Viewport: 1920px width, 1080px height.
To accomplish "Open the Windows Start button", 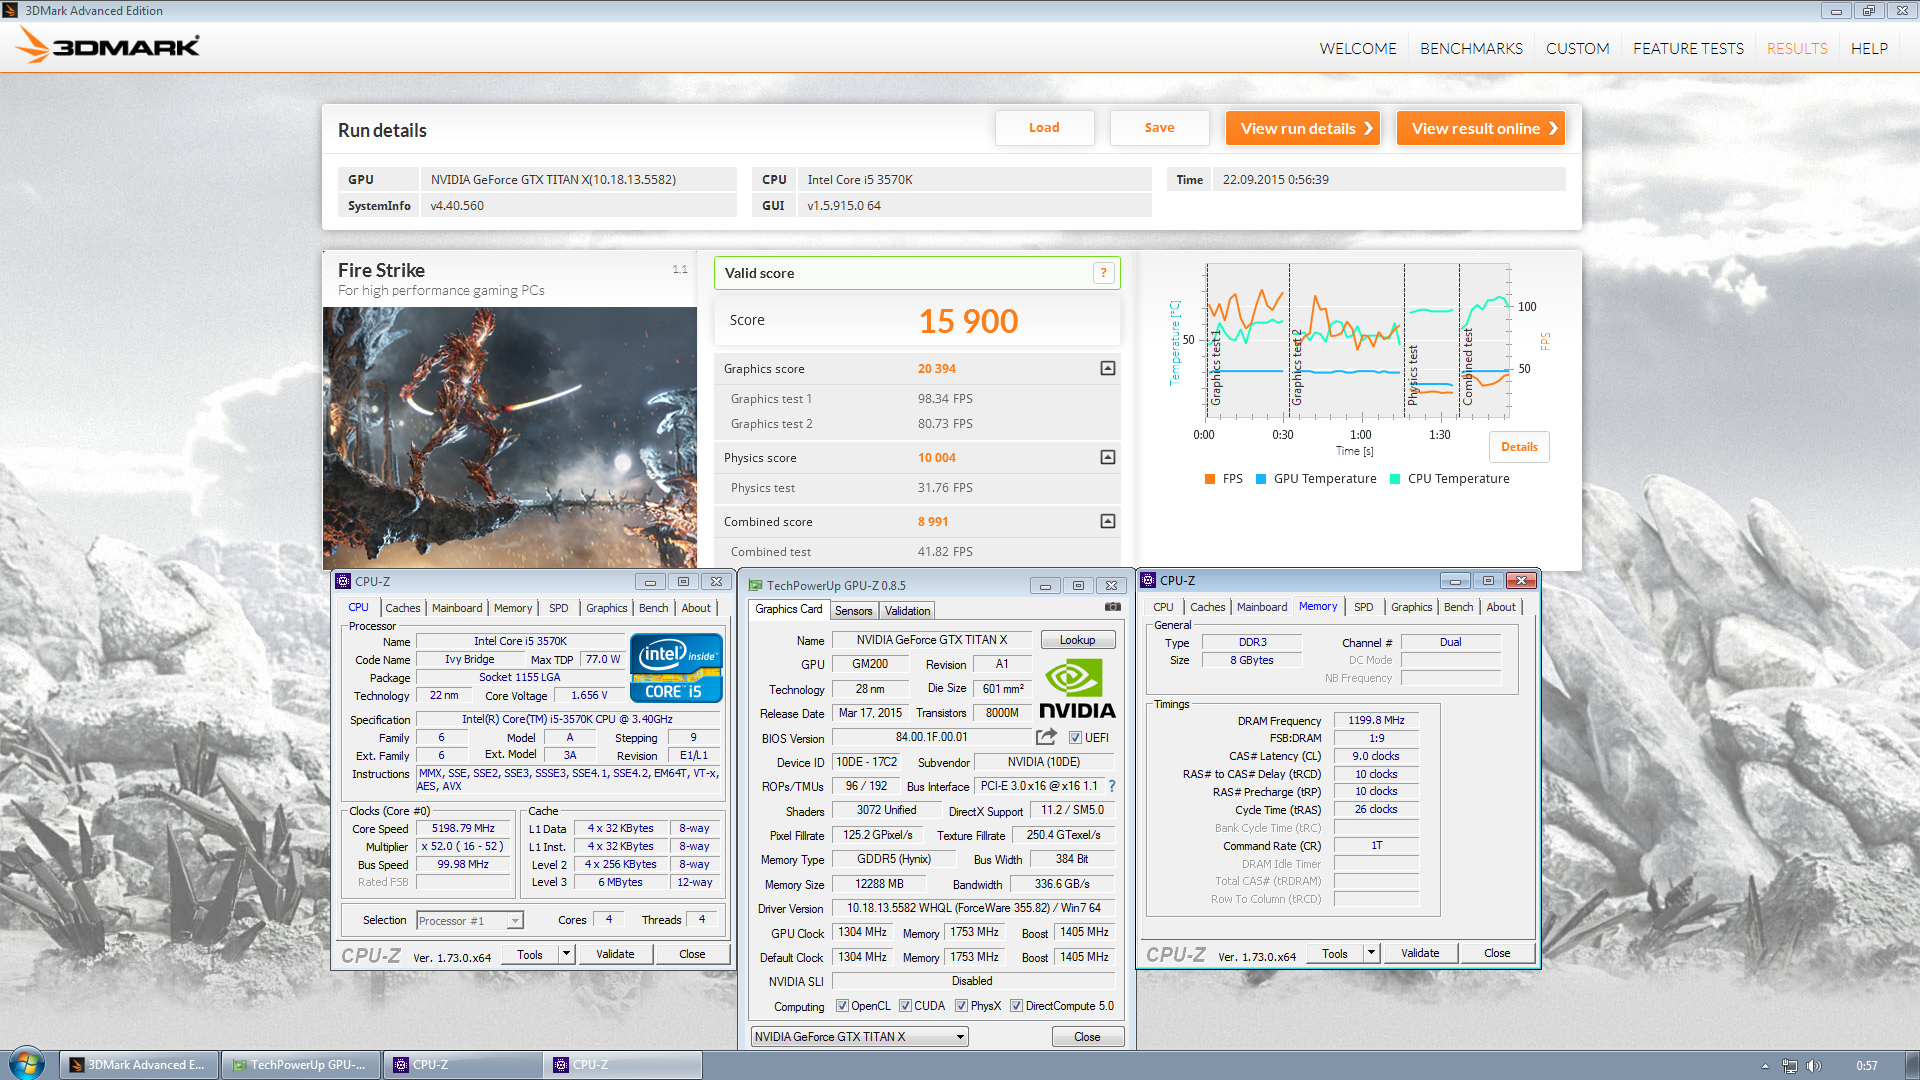I will tap(27, 1064).
